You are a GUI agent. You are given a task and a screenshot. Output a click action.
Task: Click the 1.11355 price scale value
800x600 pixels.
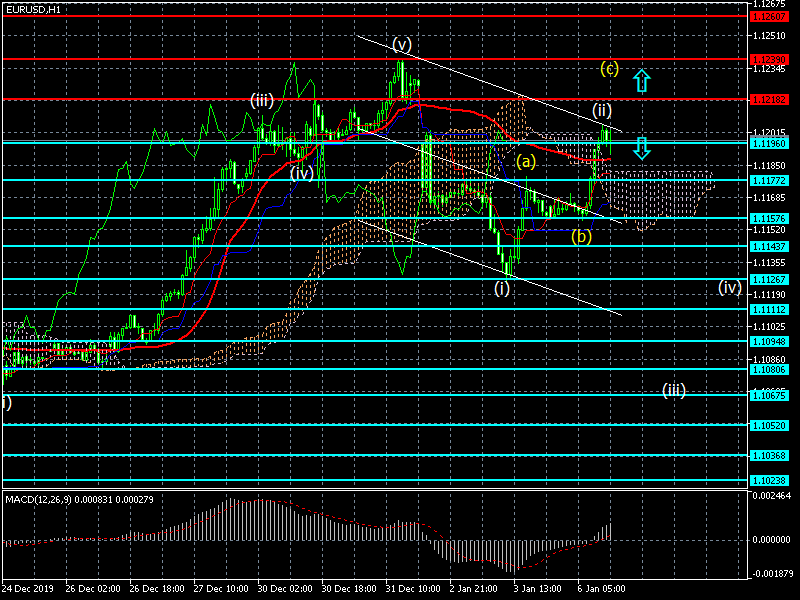pyautogui.click(x=769, y=262)
